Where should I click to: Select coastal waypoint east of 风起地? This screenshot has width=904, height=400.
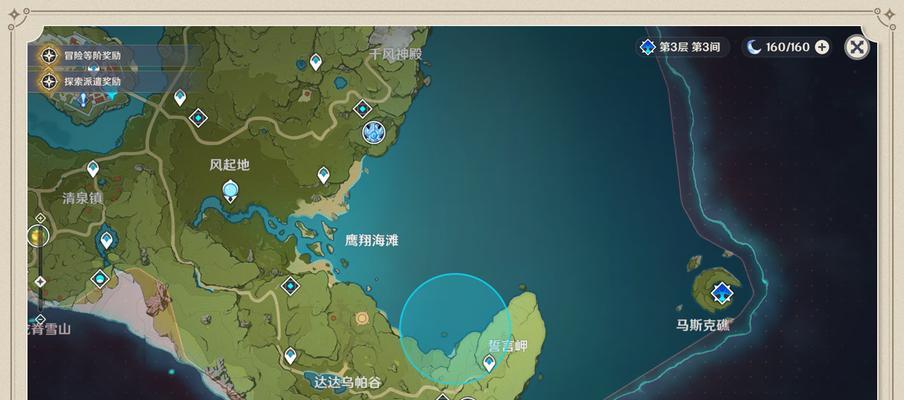[323, 175]
